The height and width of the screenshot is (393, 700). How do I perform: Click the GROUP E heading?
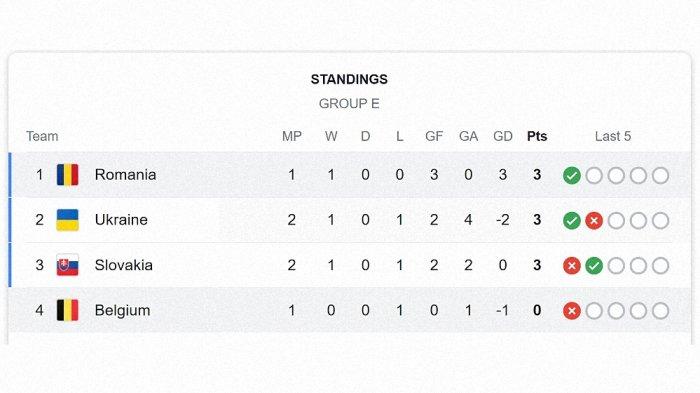(x=349, y=104)
